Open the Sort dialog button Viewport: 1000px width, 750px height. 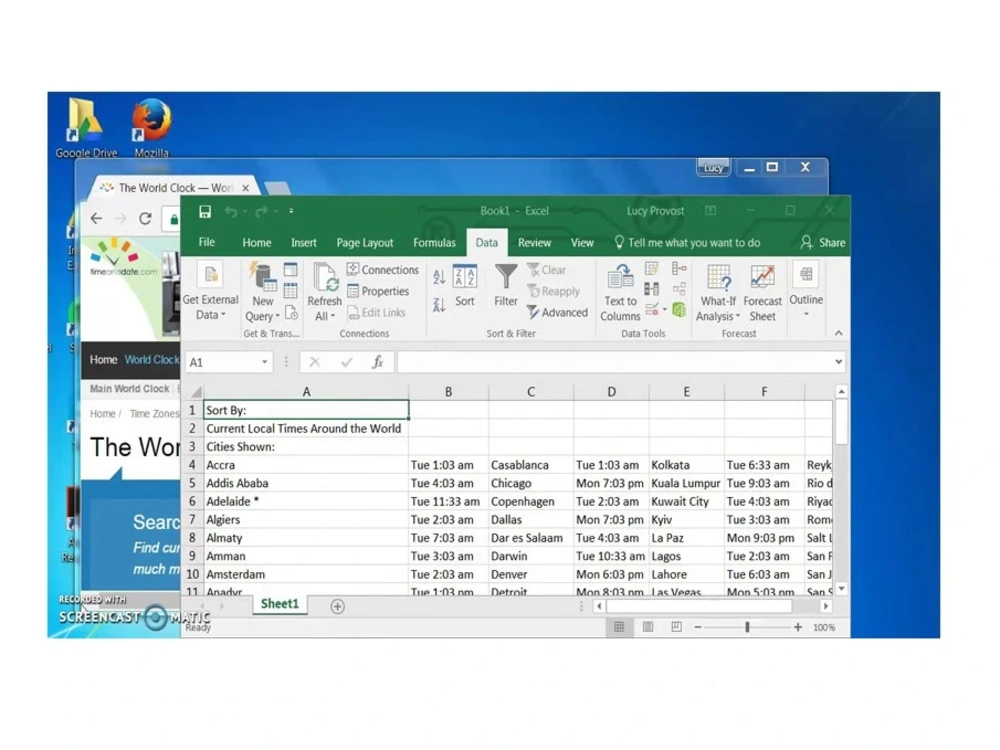pyautogui.click(x=464, y=286)
